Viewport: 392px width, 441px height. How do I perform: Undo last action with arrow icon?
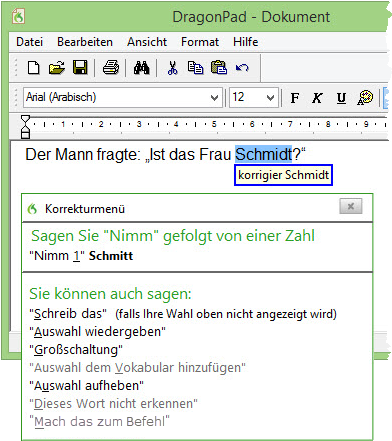pyautogui.click(x=242, y=68)
